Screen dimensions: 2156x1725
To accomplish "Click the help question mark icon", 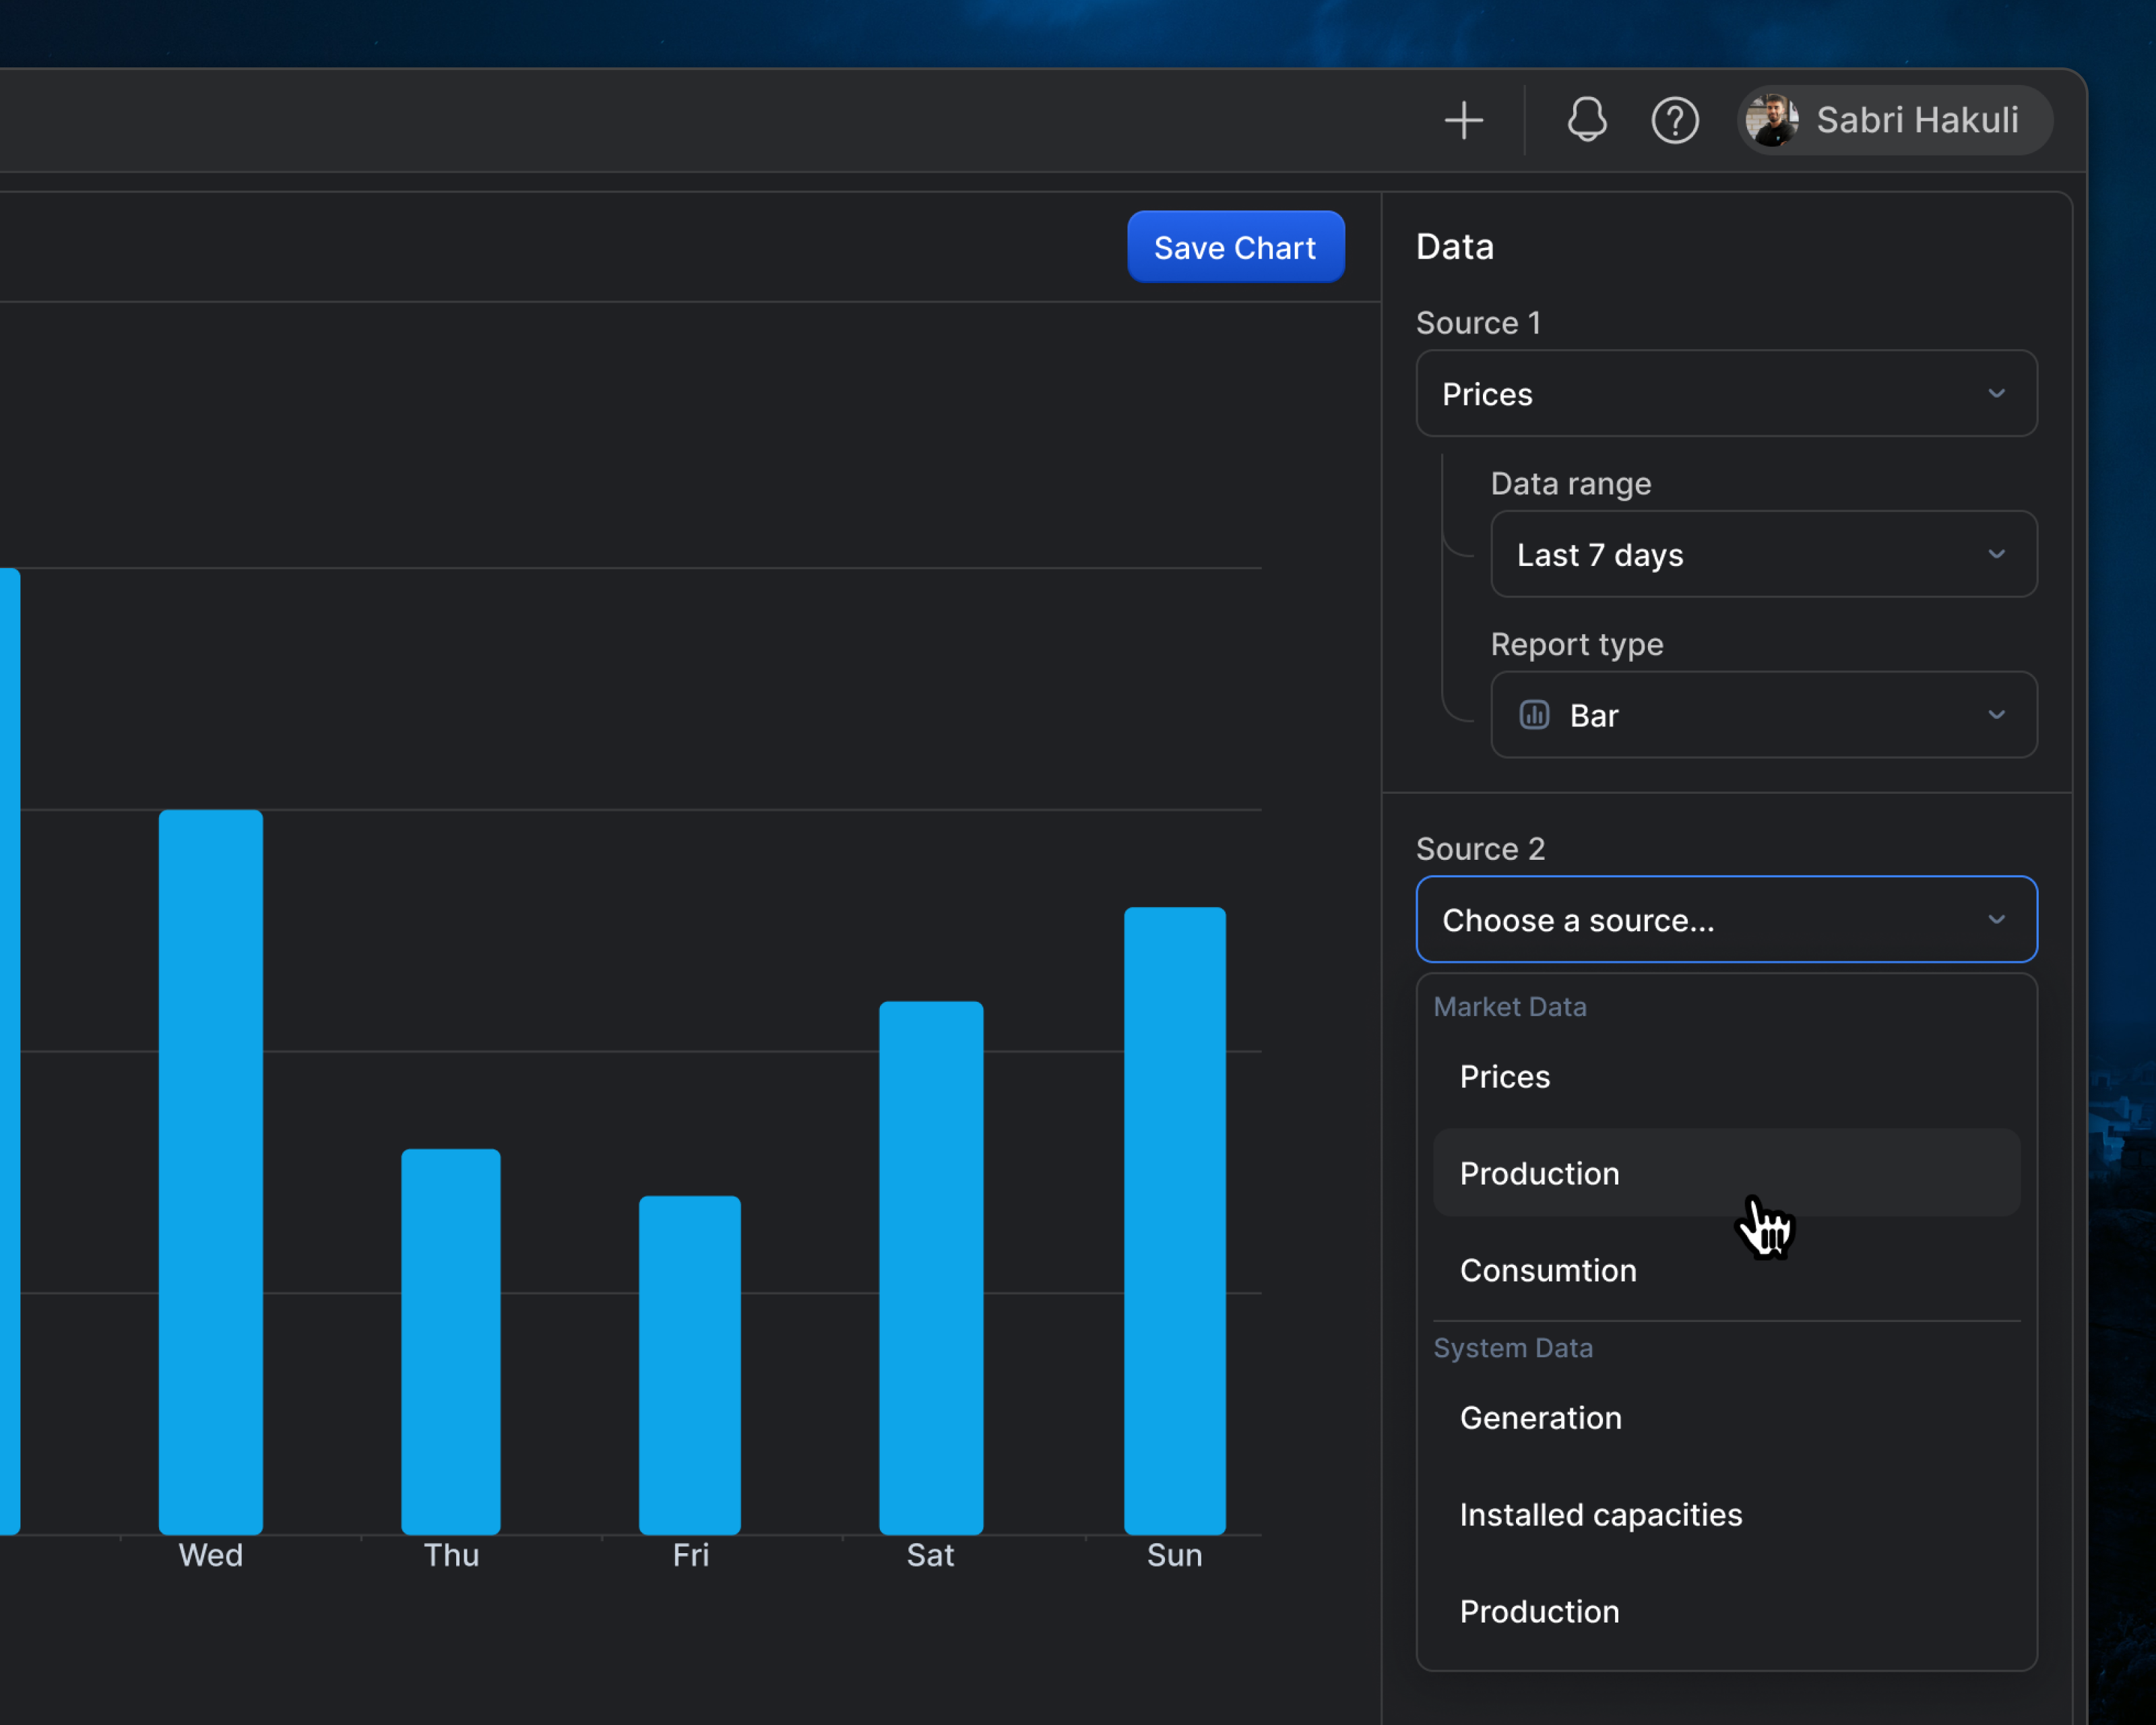I will click(1675, 120).
